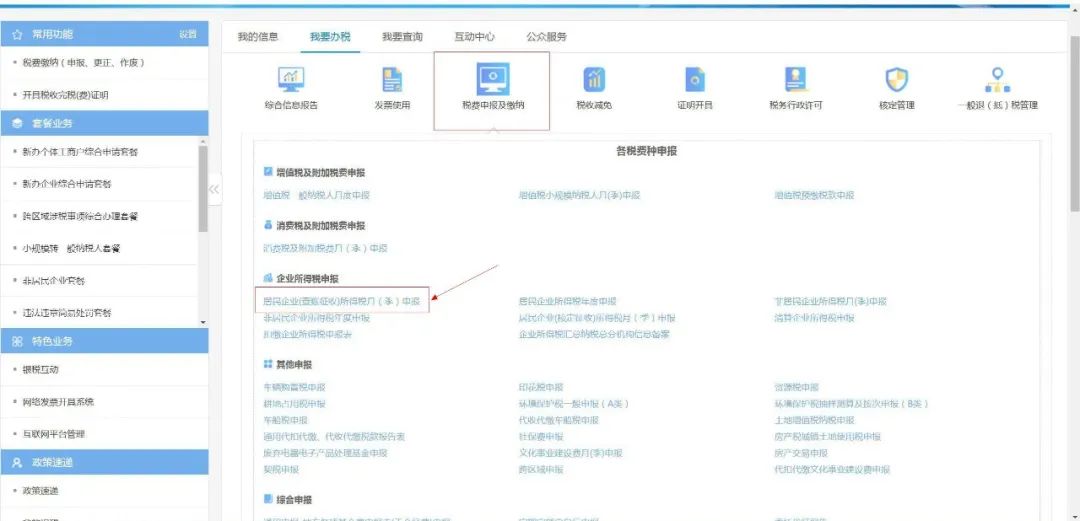Switch to the 公众服务 tab

pyautogui.click(x=546, y=37)
